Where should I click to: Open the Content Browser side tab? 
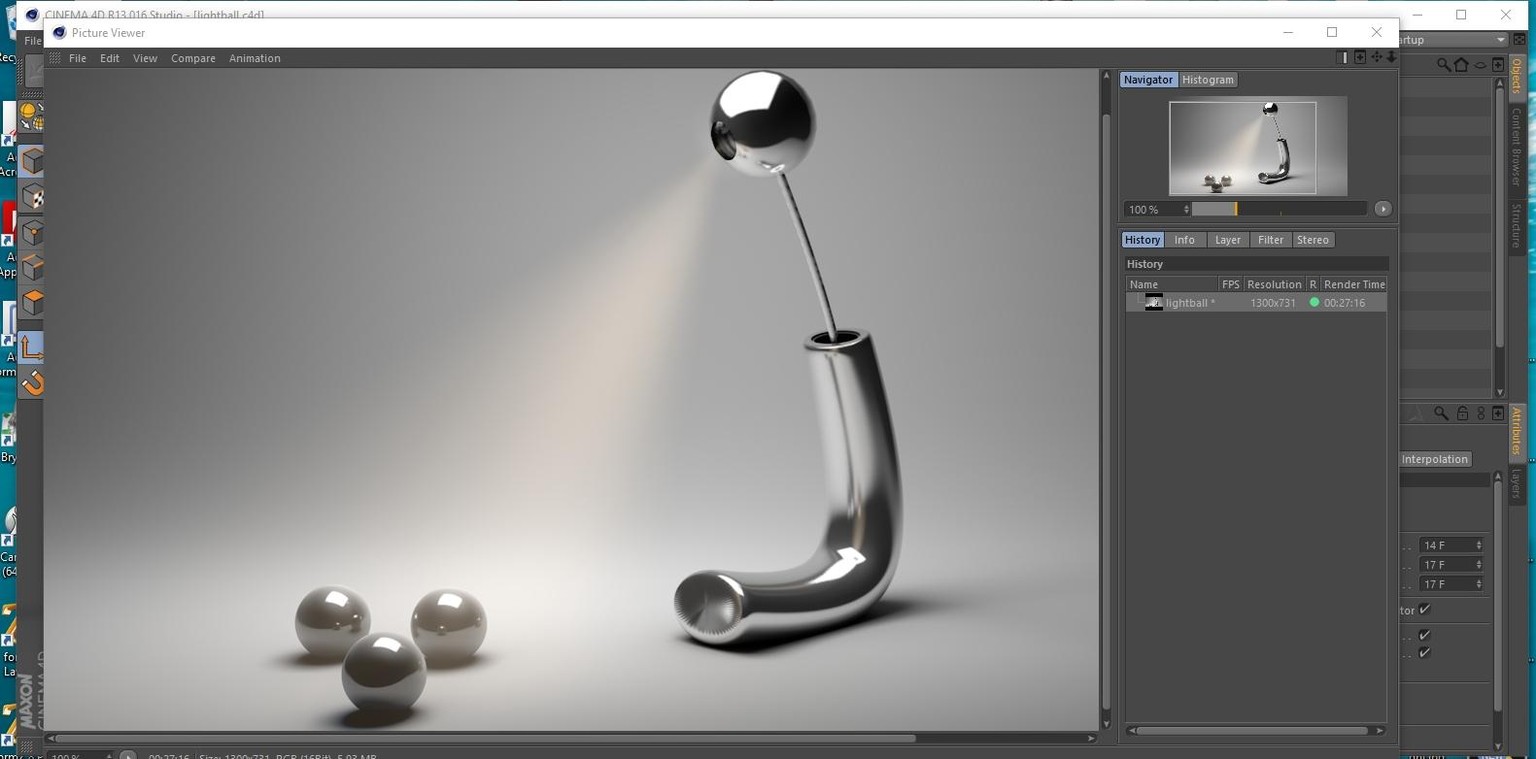tap(1516, 147)
